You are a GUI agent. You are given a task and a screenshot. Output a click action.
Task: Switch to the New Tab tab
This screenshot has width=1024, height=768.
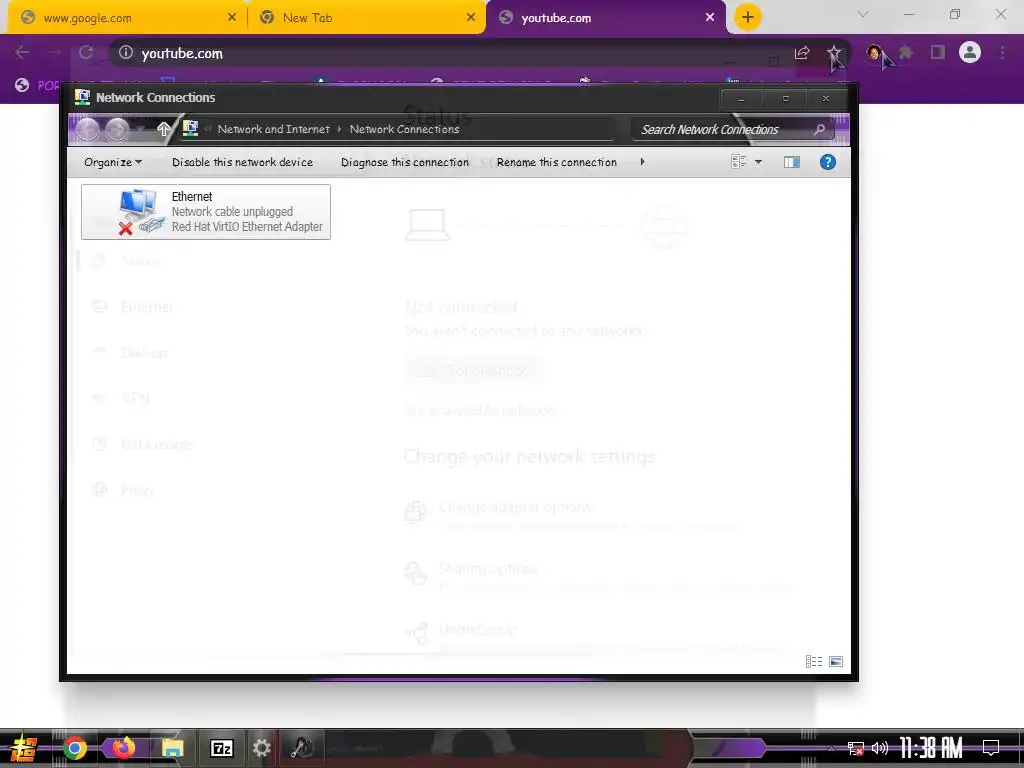click(x=366, y=18)
